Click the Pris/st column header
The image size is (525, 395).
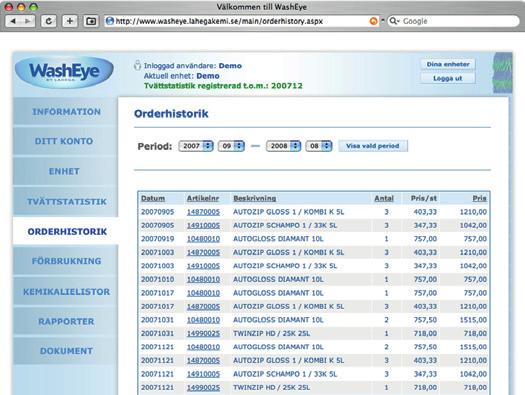pyautogui.click(x=424, y=198)
